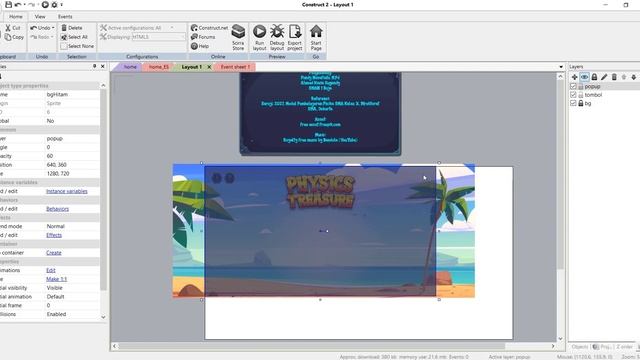Switch to the home layout tab
The height and width of the screenshot is (360, 640).
pyautogui.click(x=130, y=67)
